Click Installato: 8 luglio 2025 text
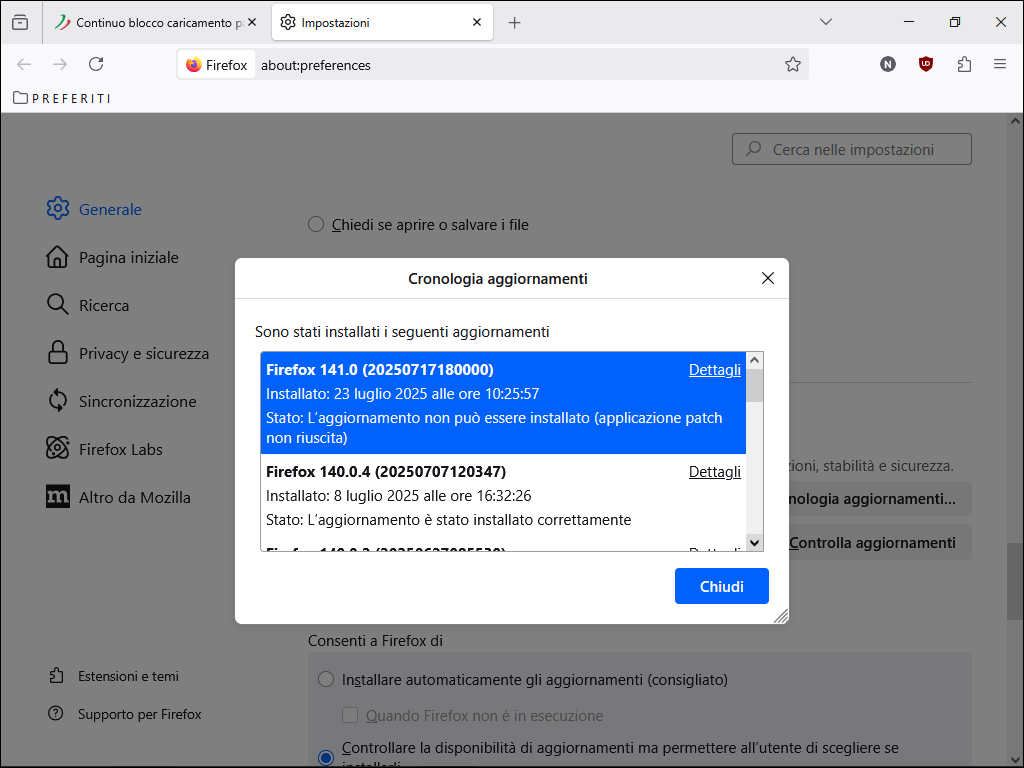 click(398, 496)
